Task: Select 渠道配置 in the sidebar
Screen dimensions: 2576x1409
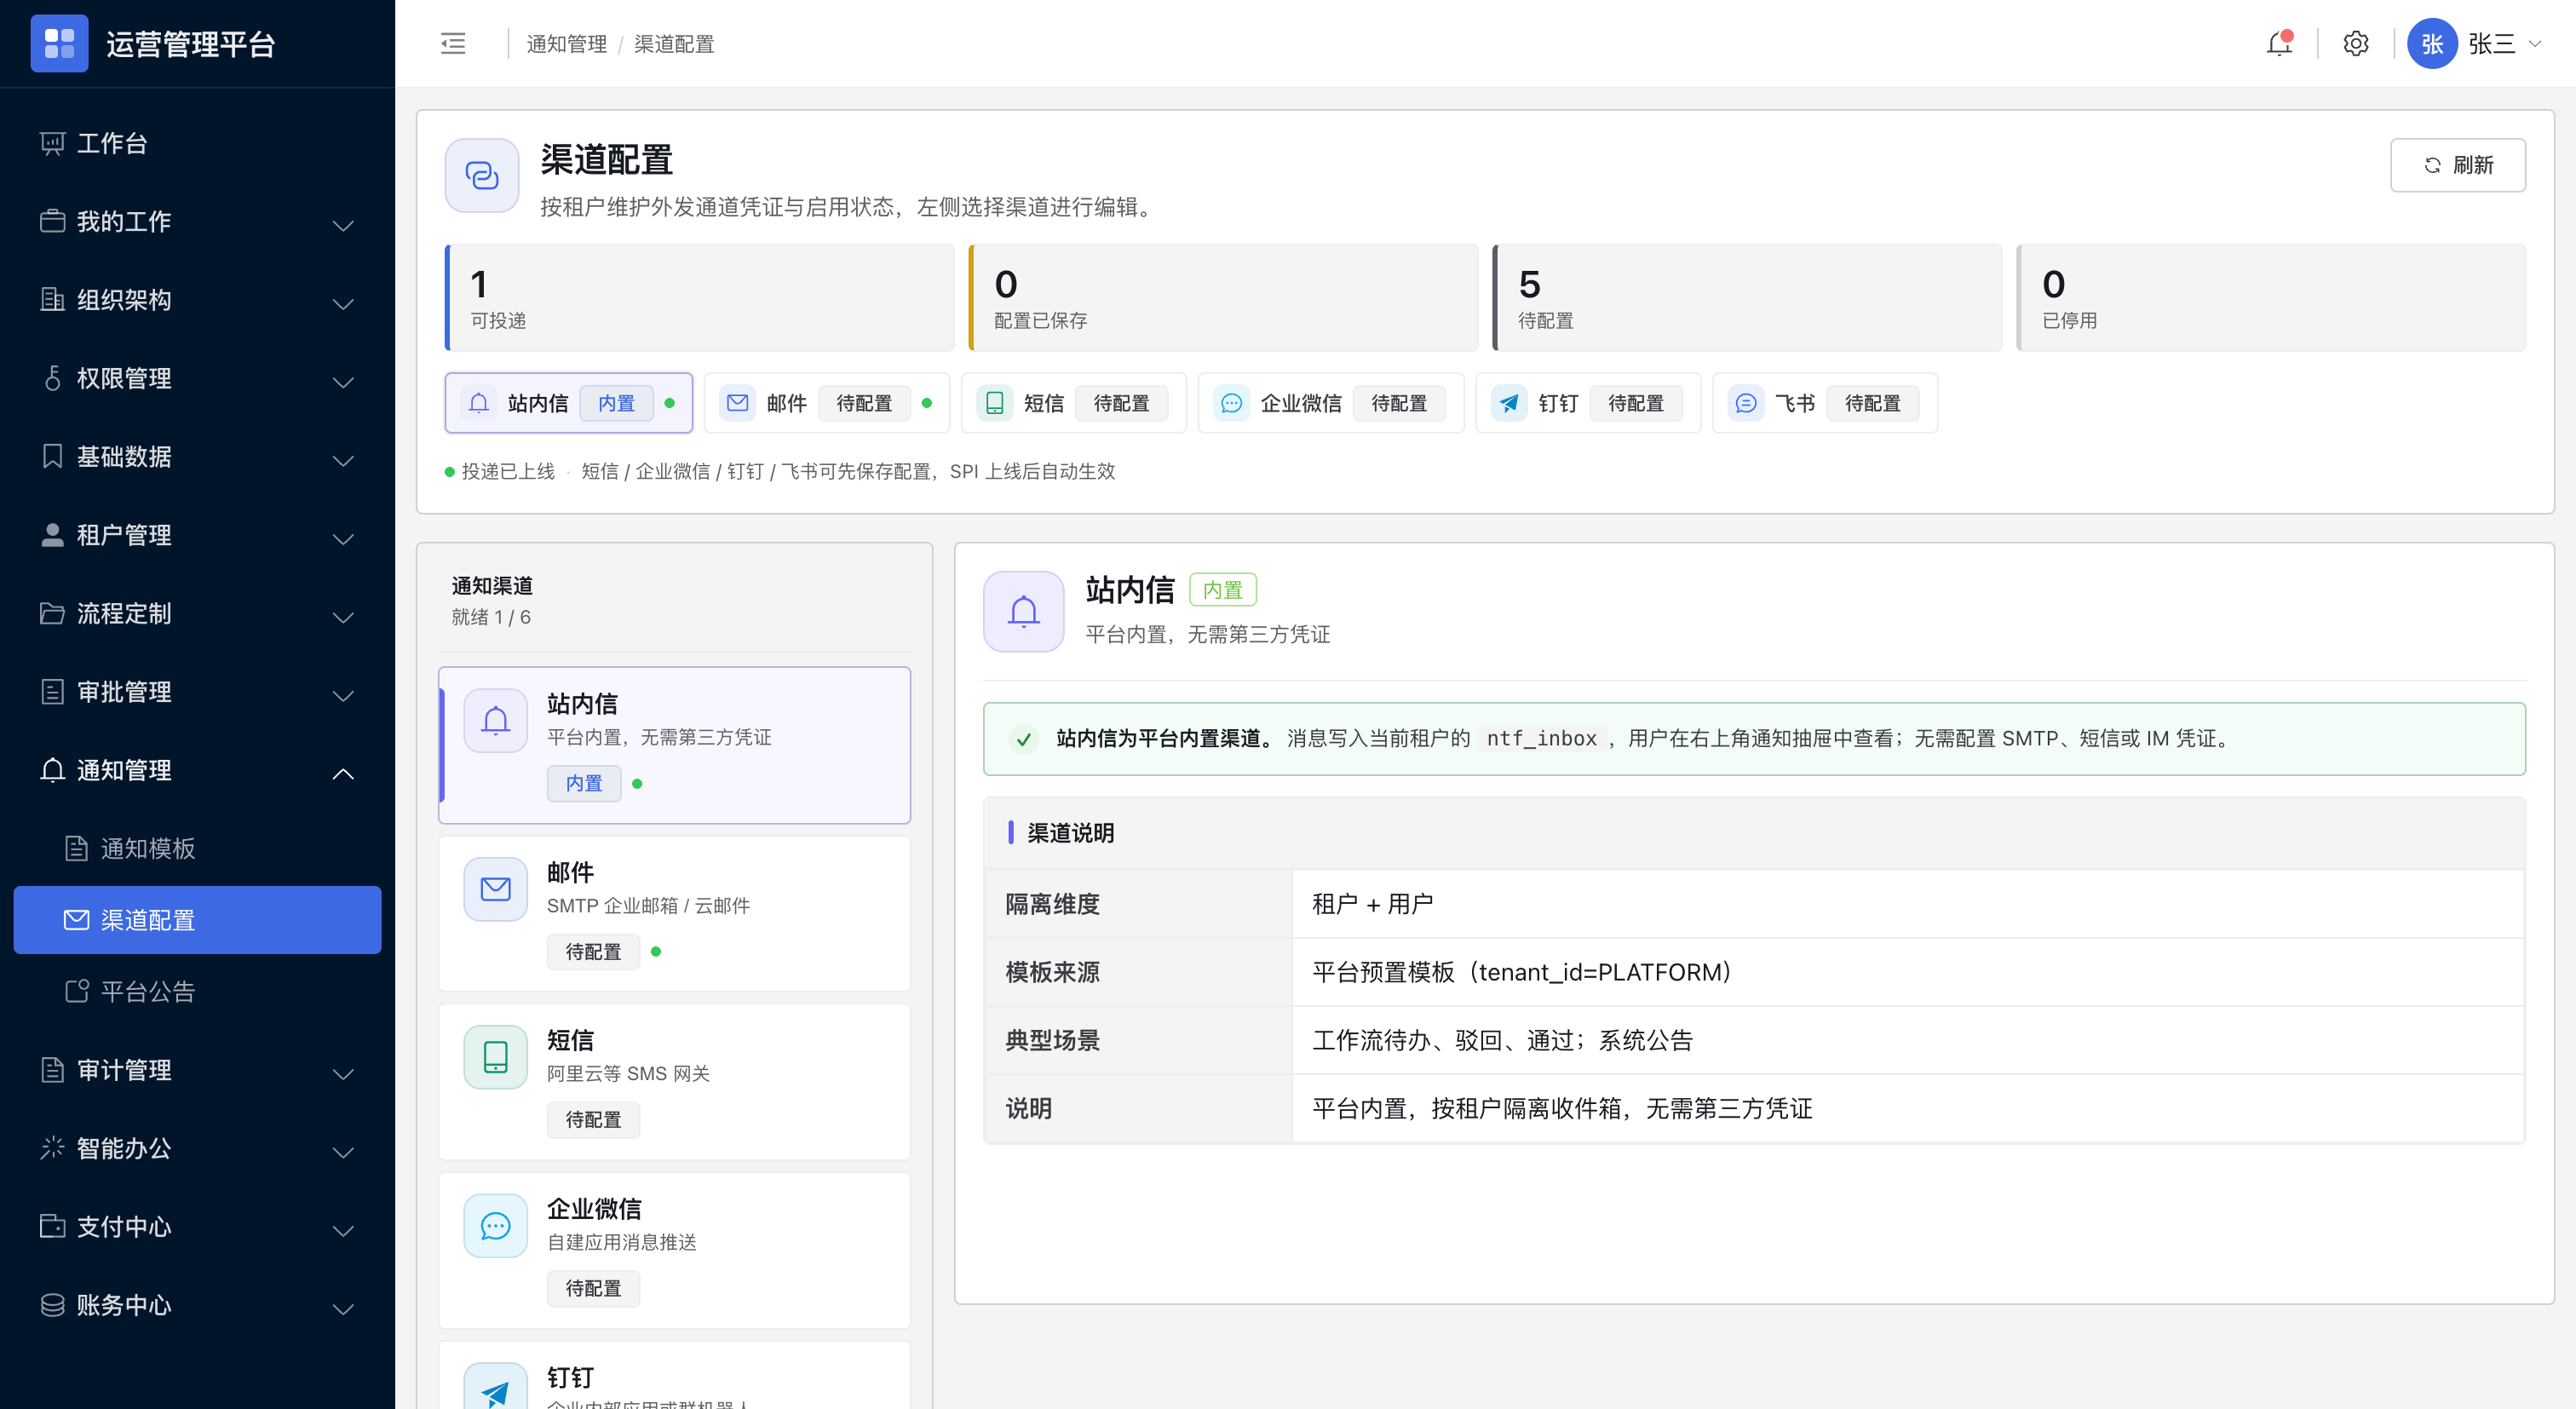Action: tap(197, 920)
